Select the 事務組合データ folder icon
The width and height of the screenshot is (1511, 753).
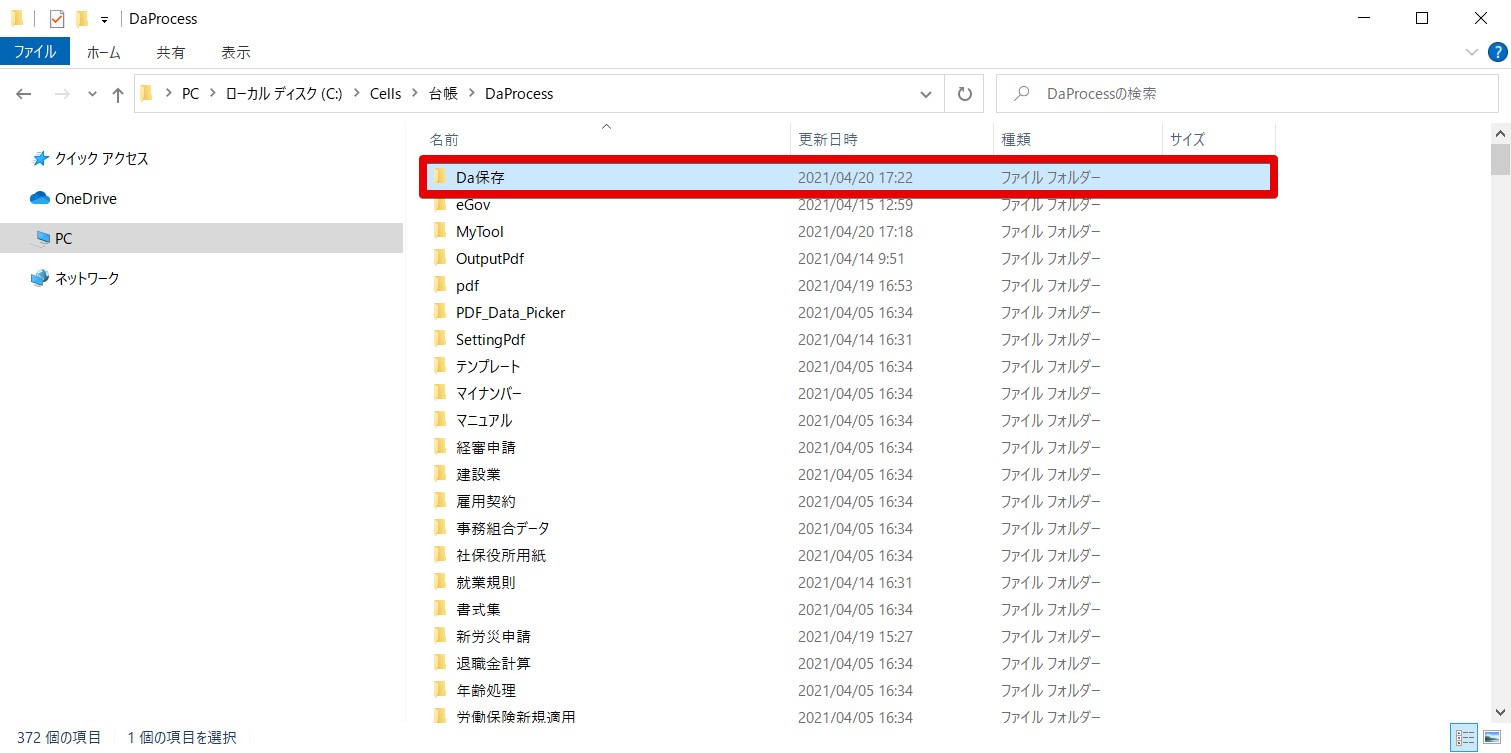440,528
